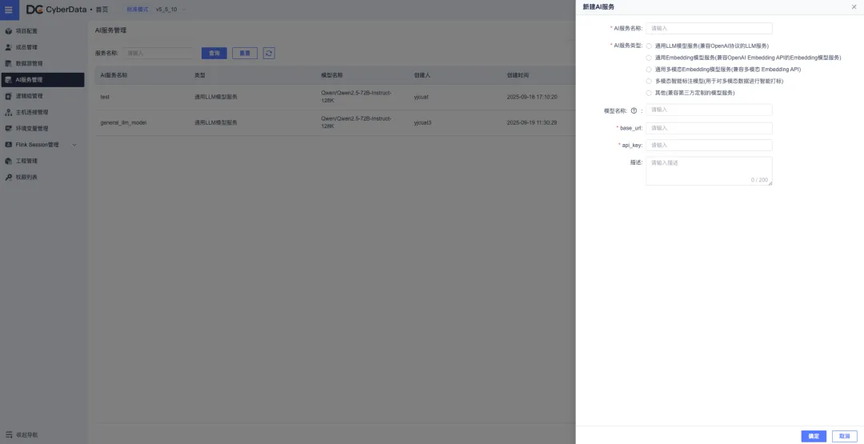Focus the api_key input field
The image size is (864, 444).
pos(709,145)
